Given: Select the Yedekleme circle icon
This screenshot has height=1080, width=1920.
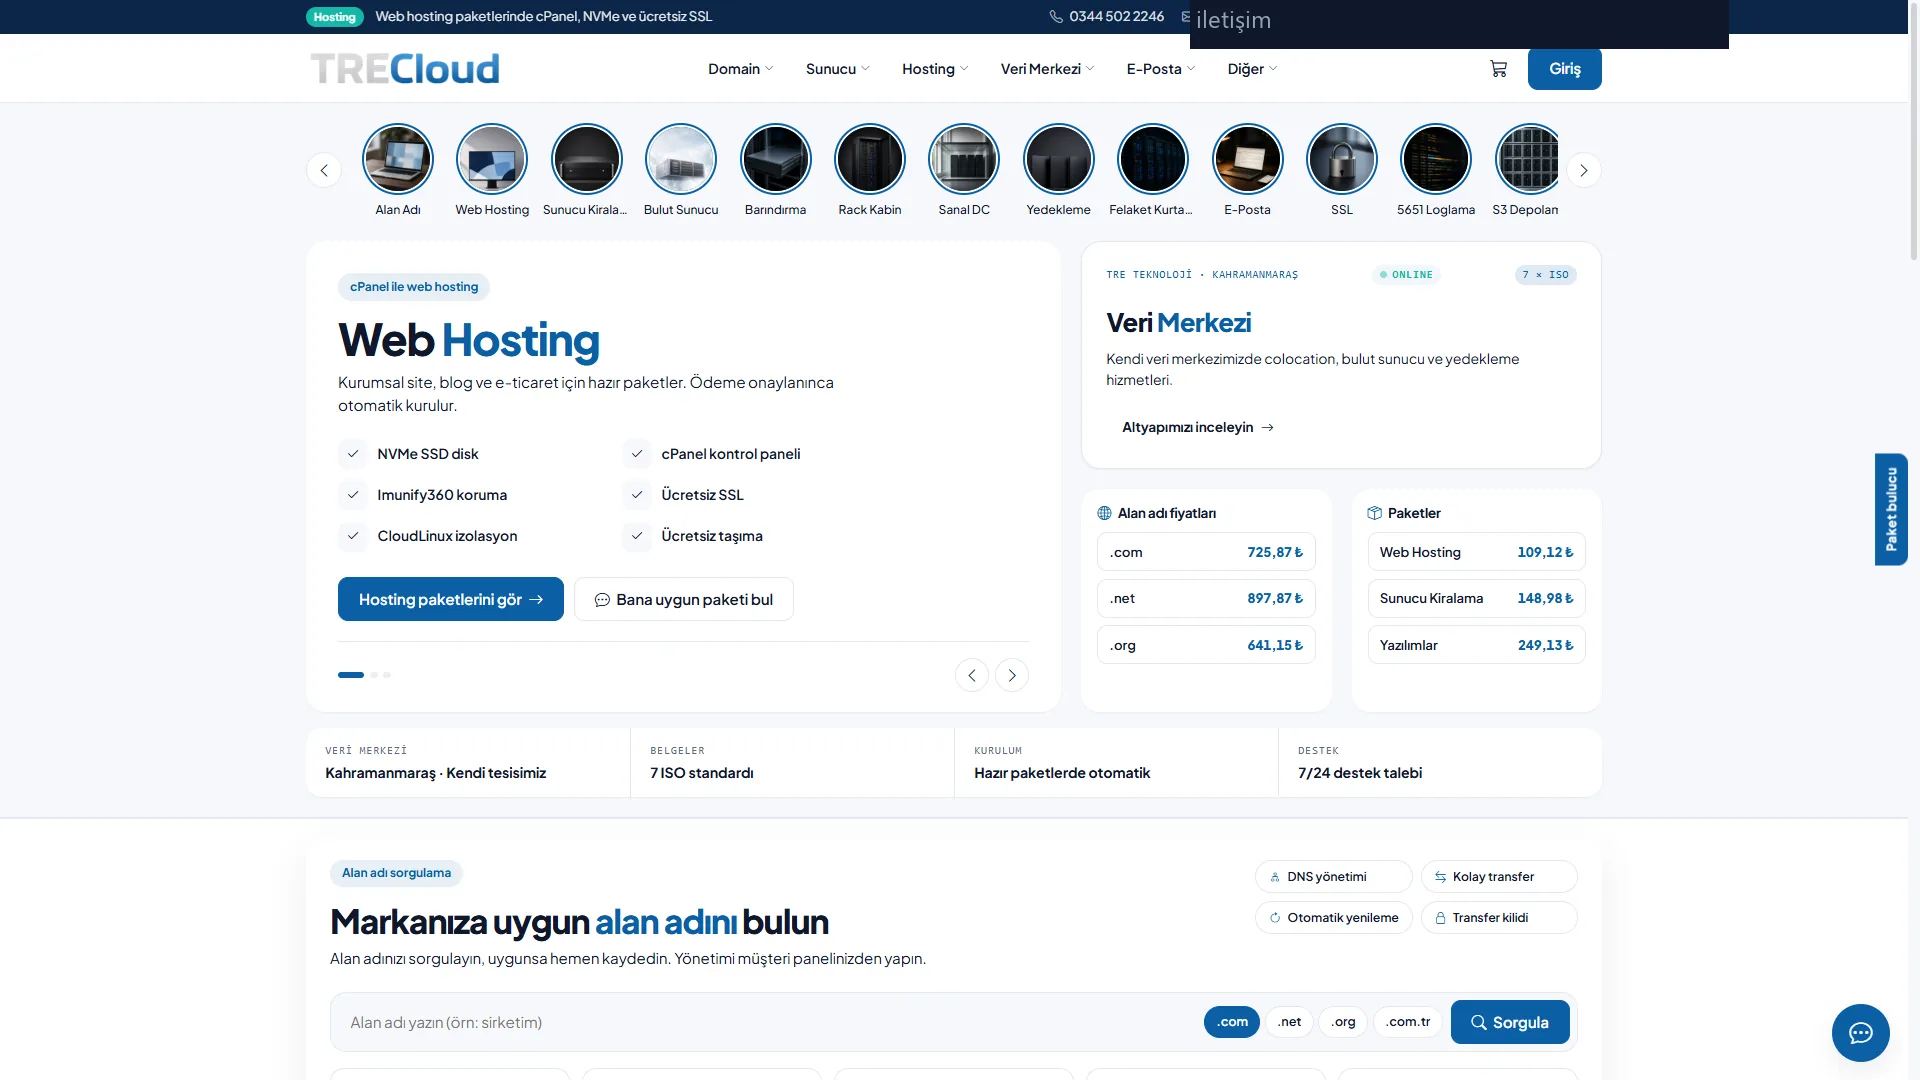Looking at the screenshot, I should (x=1059, y=159).
